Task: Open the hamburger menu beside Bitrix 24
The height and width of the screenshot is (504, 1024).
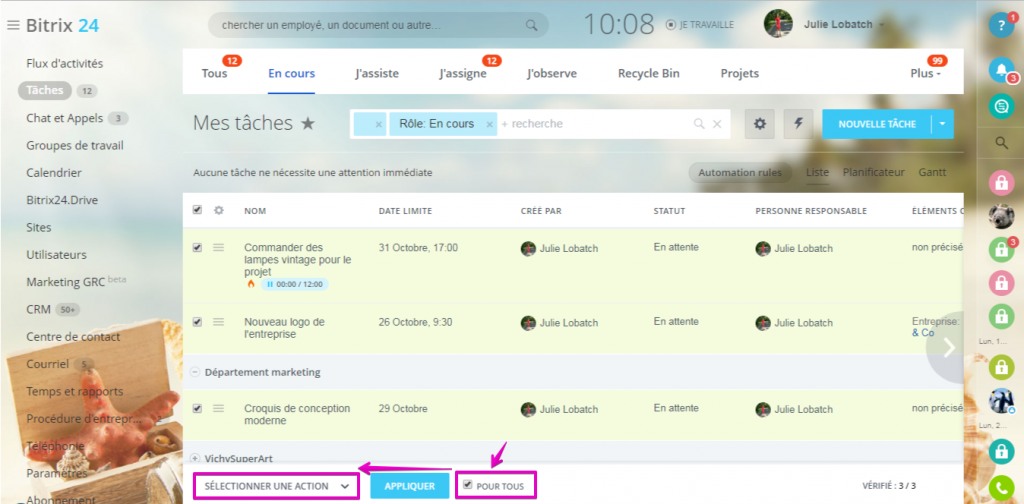Action: tap(13, 25)
